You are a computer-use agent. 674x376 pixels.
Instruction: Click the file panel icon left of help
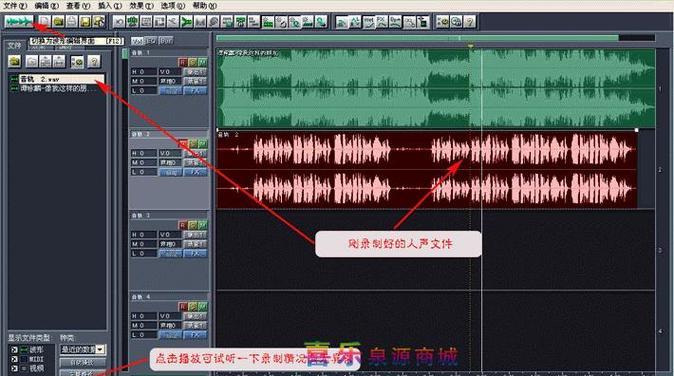coord(77,61)
